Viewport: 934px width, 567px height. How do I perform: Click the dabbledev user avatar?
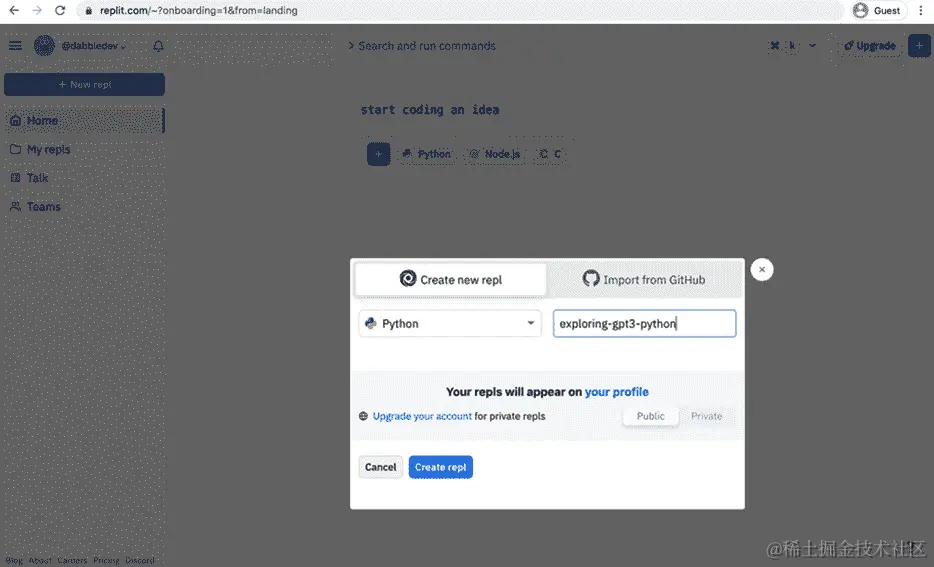44,46
